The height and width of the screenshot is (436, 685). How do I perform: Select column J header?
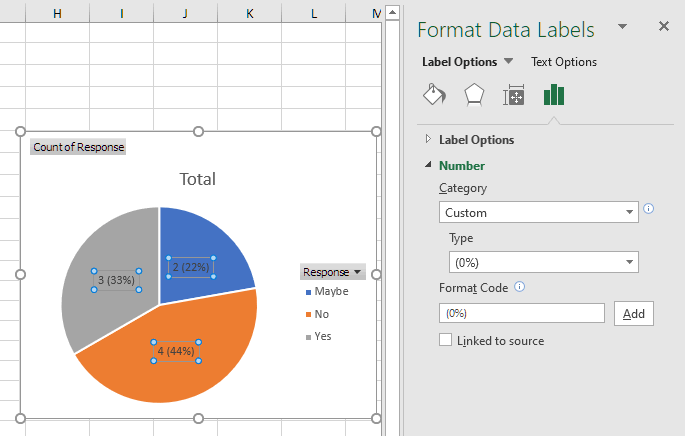pos(185,14)
